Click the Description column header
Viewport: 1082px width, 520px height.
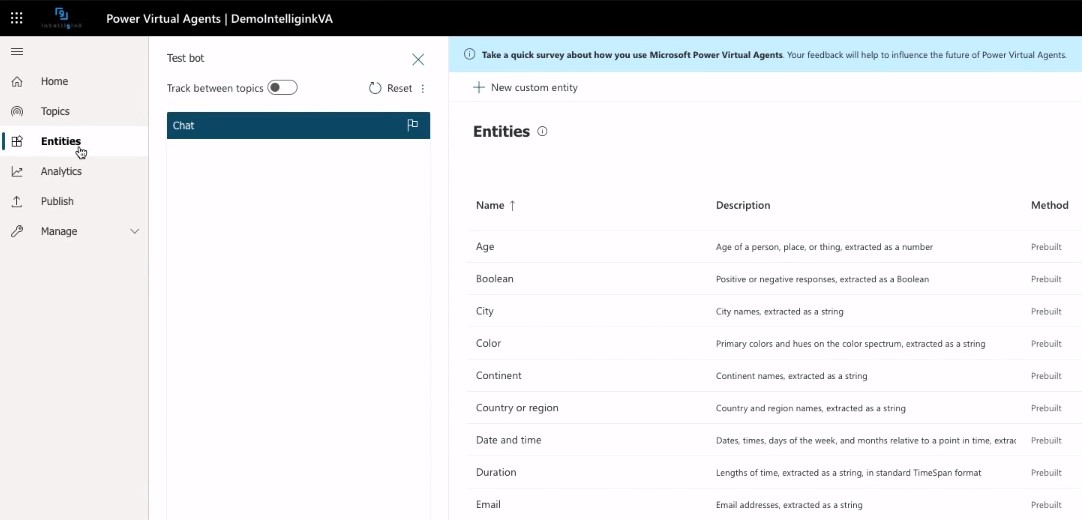(743, 206)
